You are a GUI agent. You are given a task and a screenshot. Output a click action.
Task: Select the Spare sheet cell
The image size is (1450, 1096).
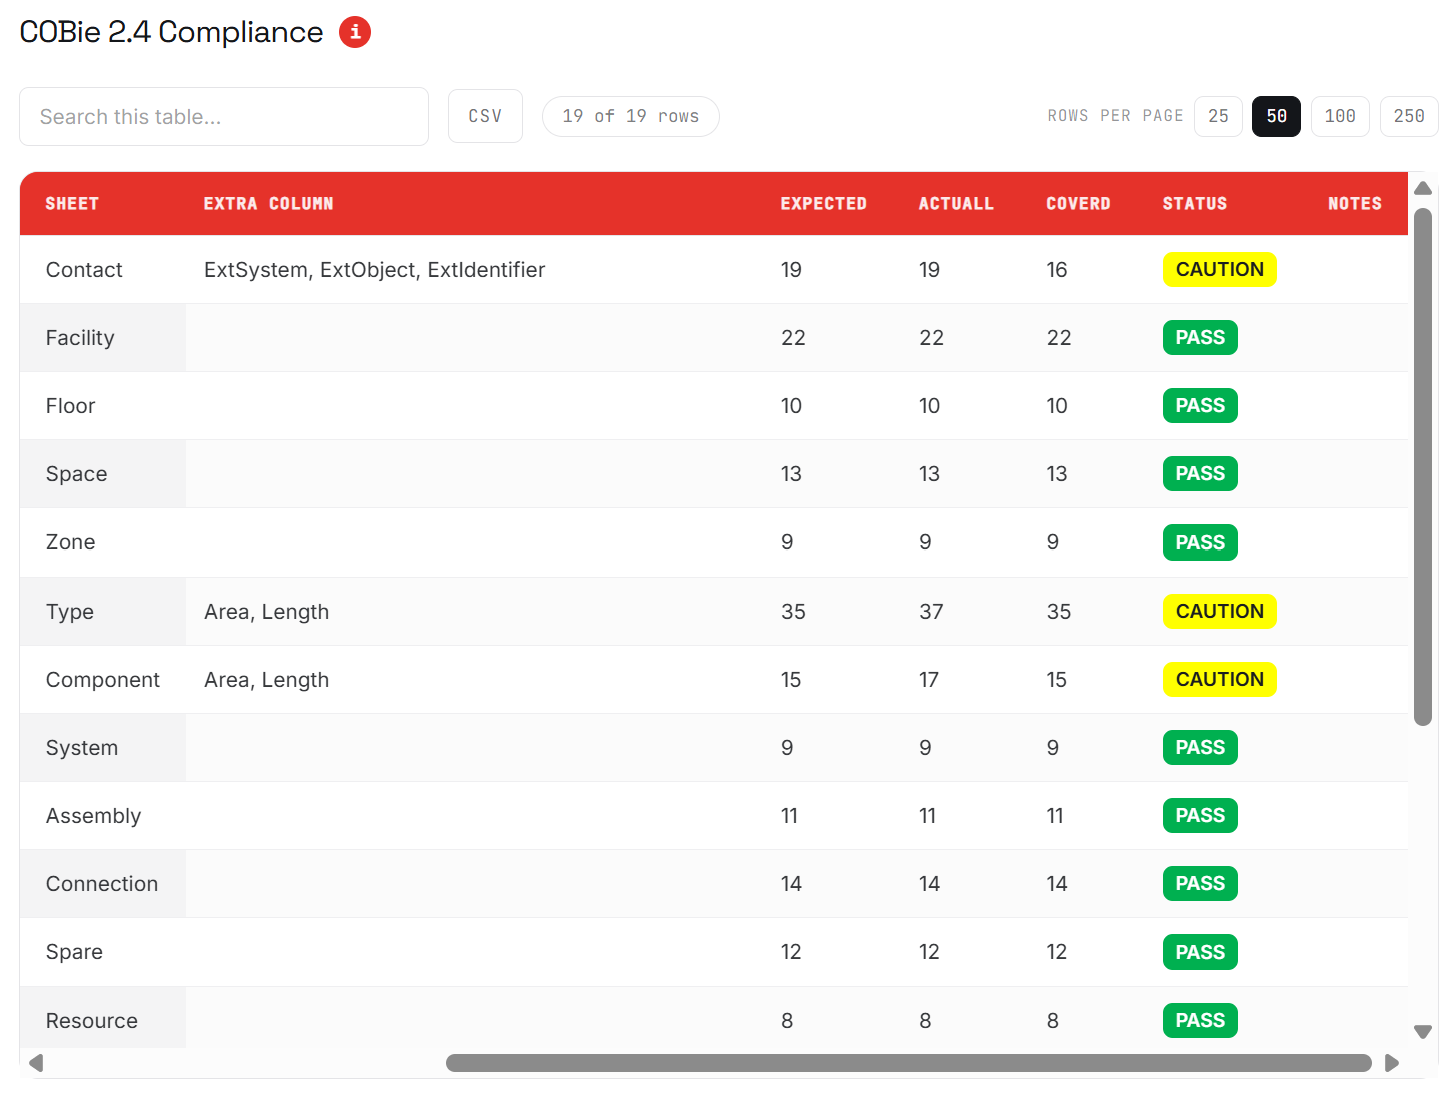coord(103,952)
